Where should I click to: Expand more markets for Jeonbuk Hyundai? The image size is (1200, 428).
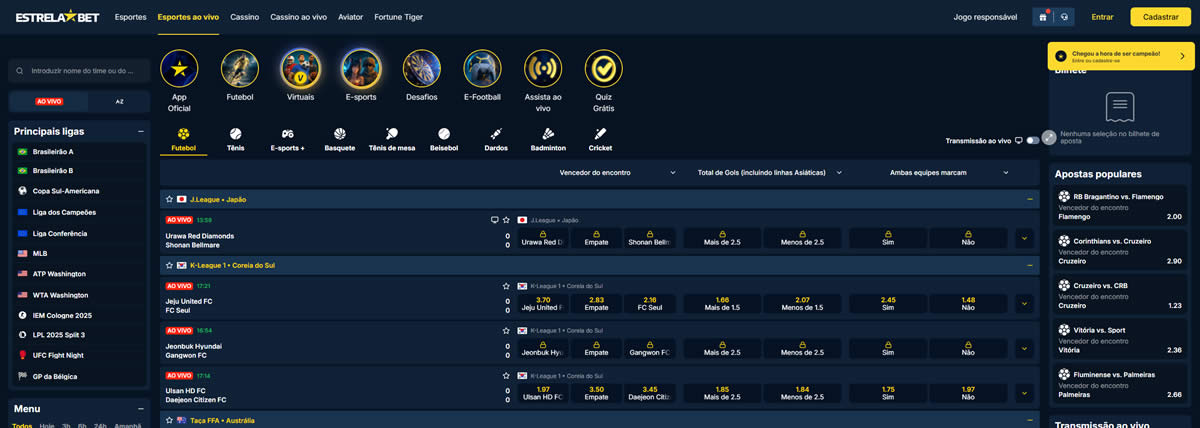click(x=1023, y=349)
